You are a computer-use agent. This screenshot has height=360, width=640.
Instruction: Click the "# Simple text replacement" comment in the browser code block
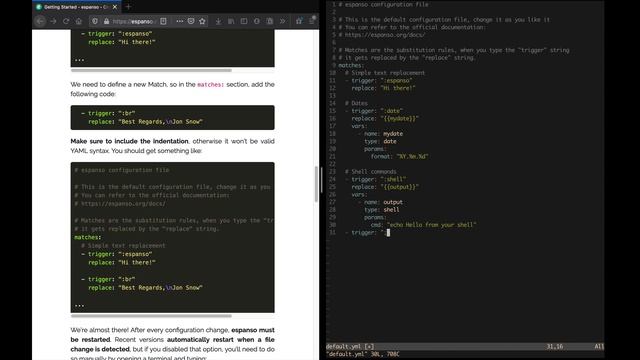[x=123, y=246]
